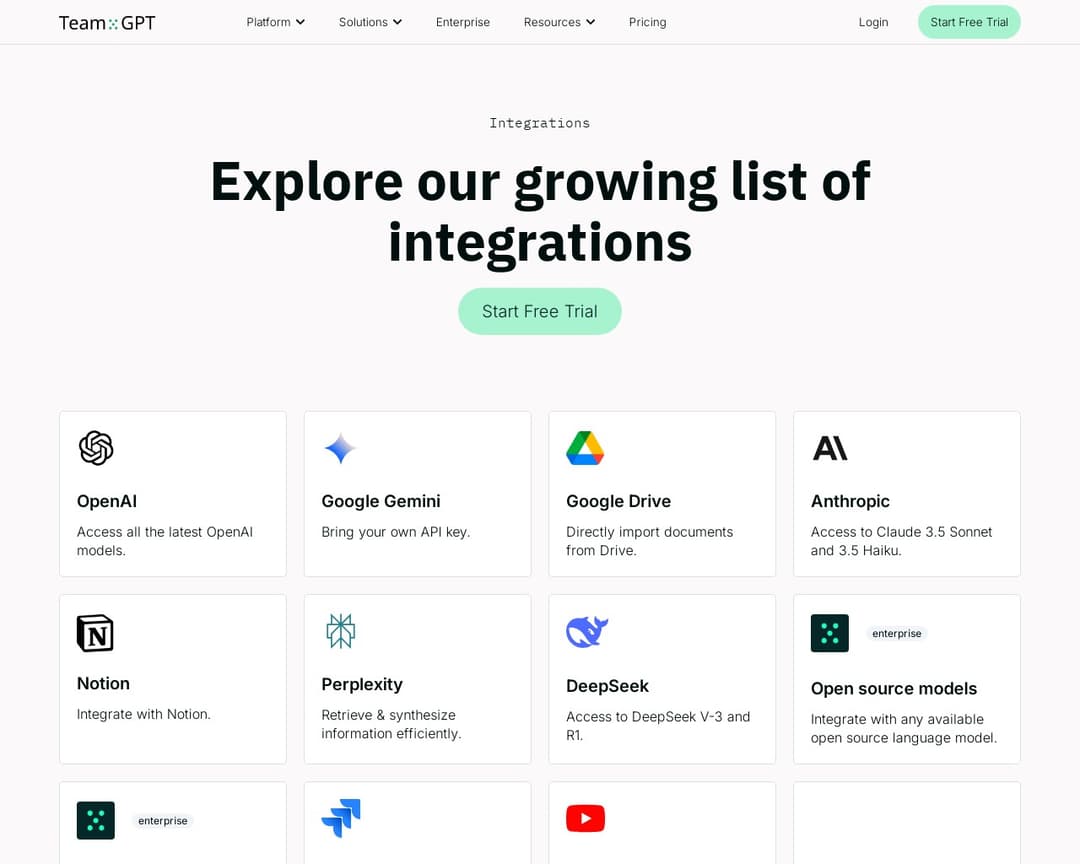Click the Login link
The height and width of the screenshot is (864, 1080).
click(x=873, y=22)
